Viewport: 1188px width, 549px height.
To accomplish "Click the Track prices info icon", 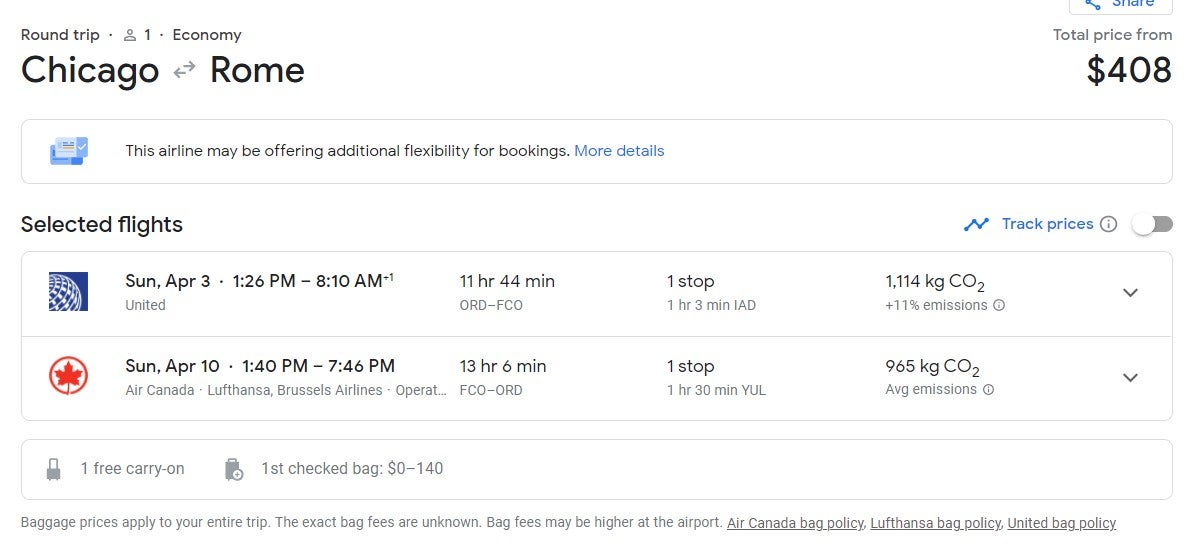I will click(1108, 224).
